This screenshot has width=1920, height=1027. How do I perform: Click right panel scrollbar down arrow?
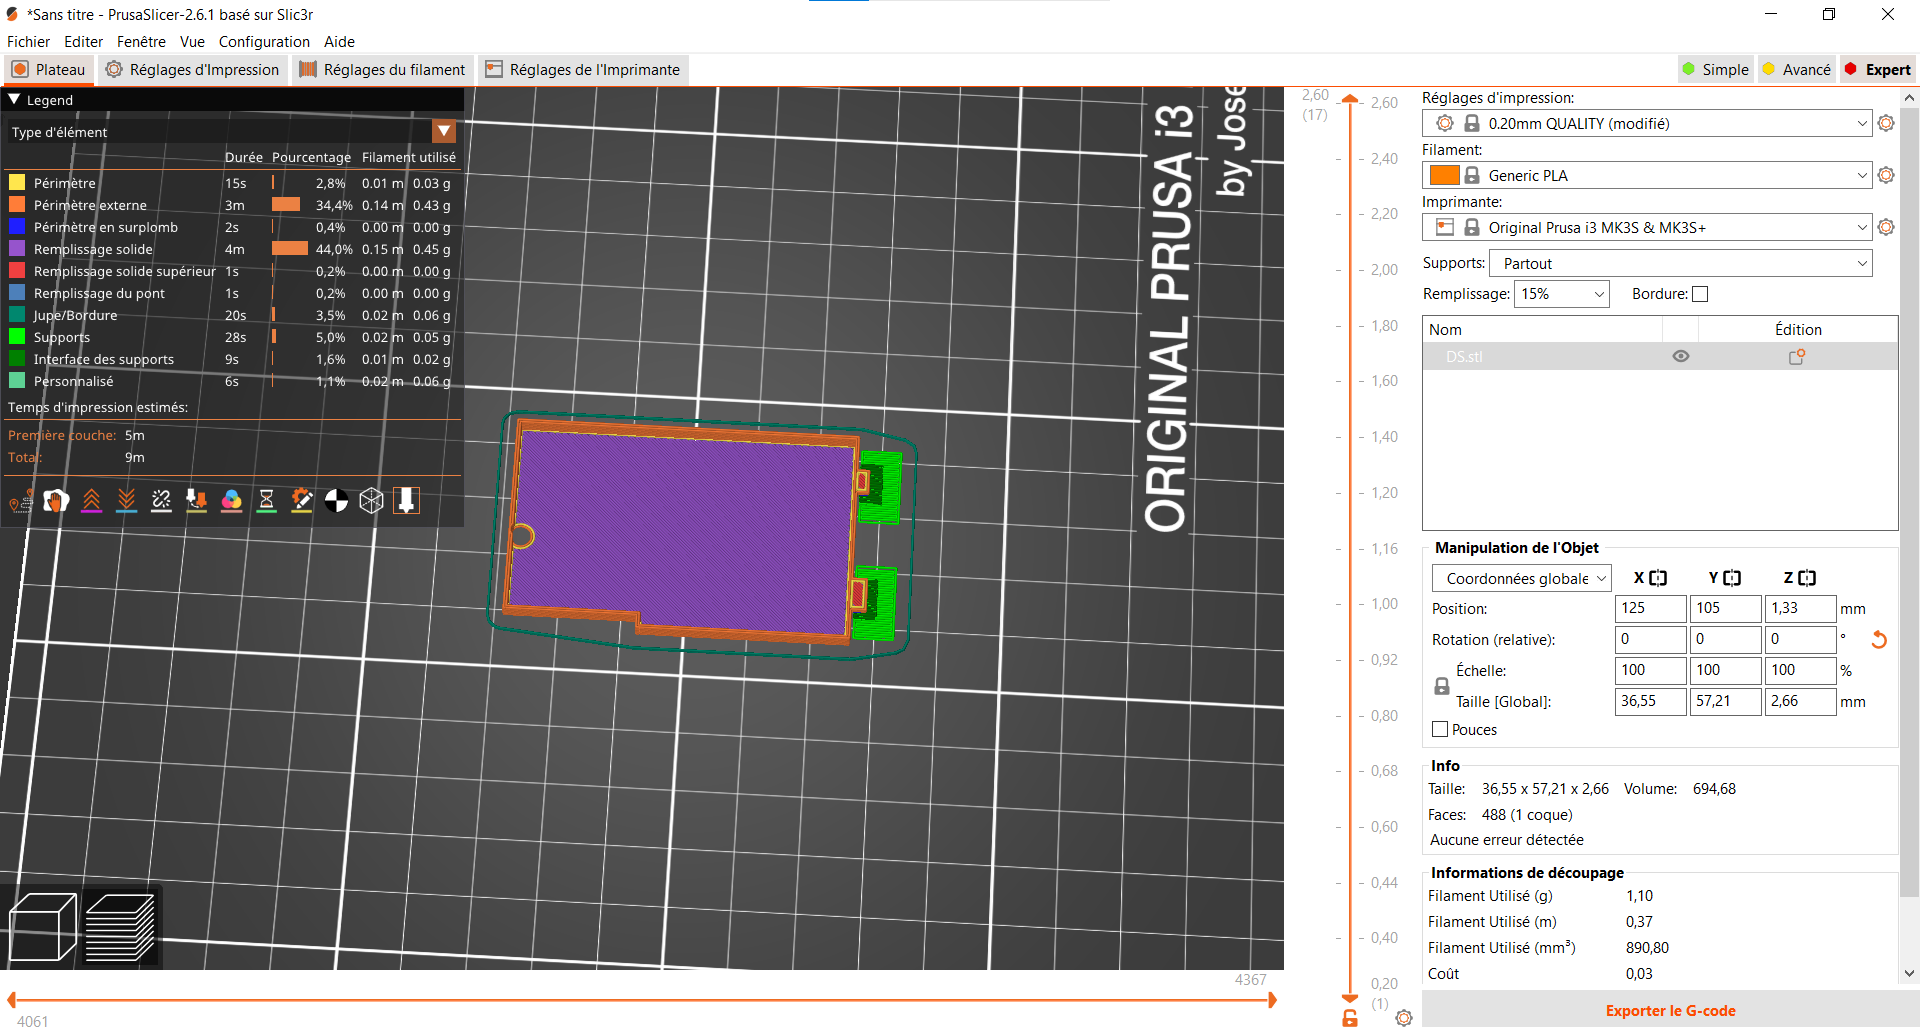[1909, 973]
